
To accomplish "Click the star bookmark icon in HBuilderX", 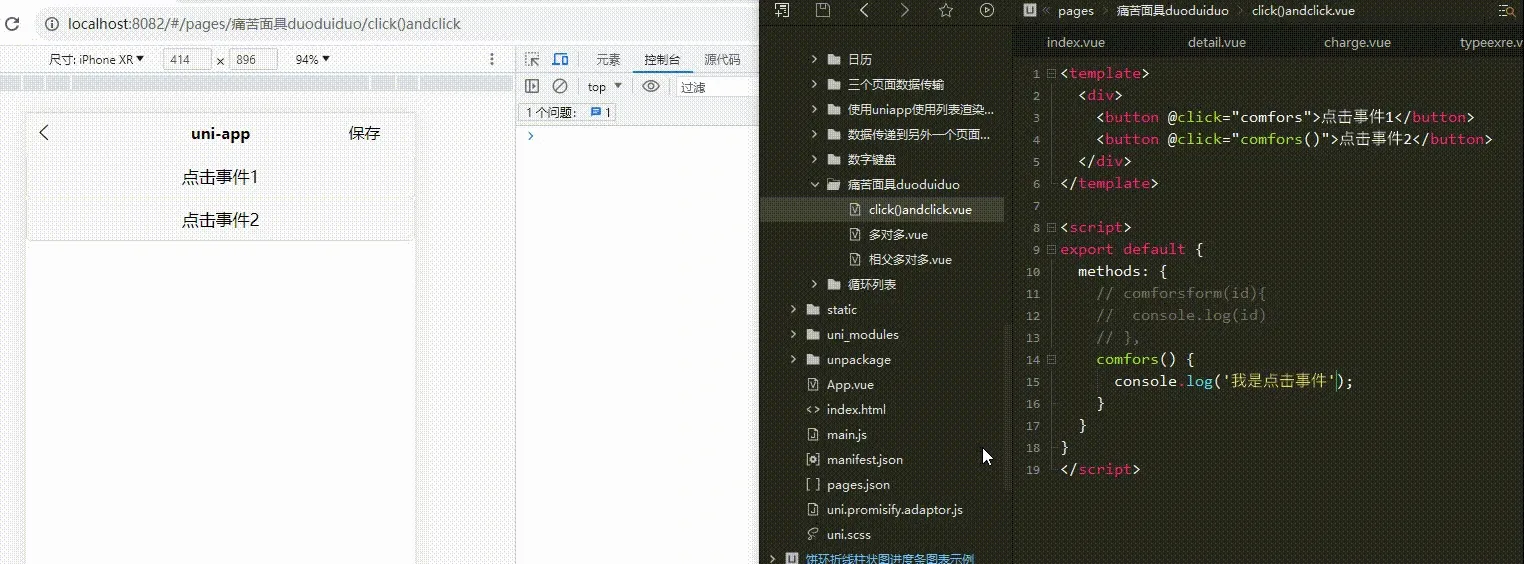I will pos(946,10).
